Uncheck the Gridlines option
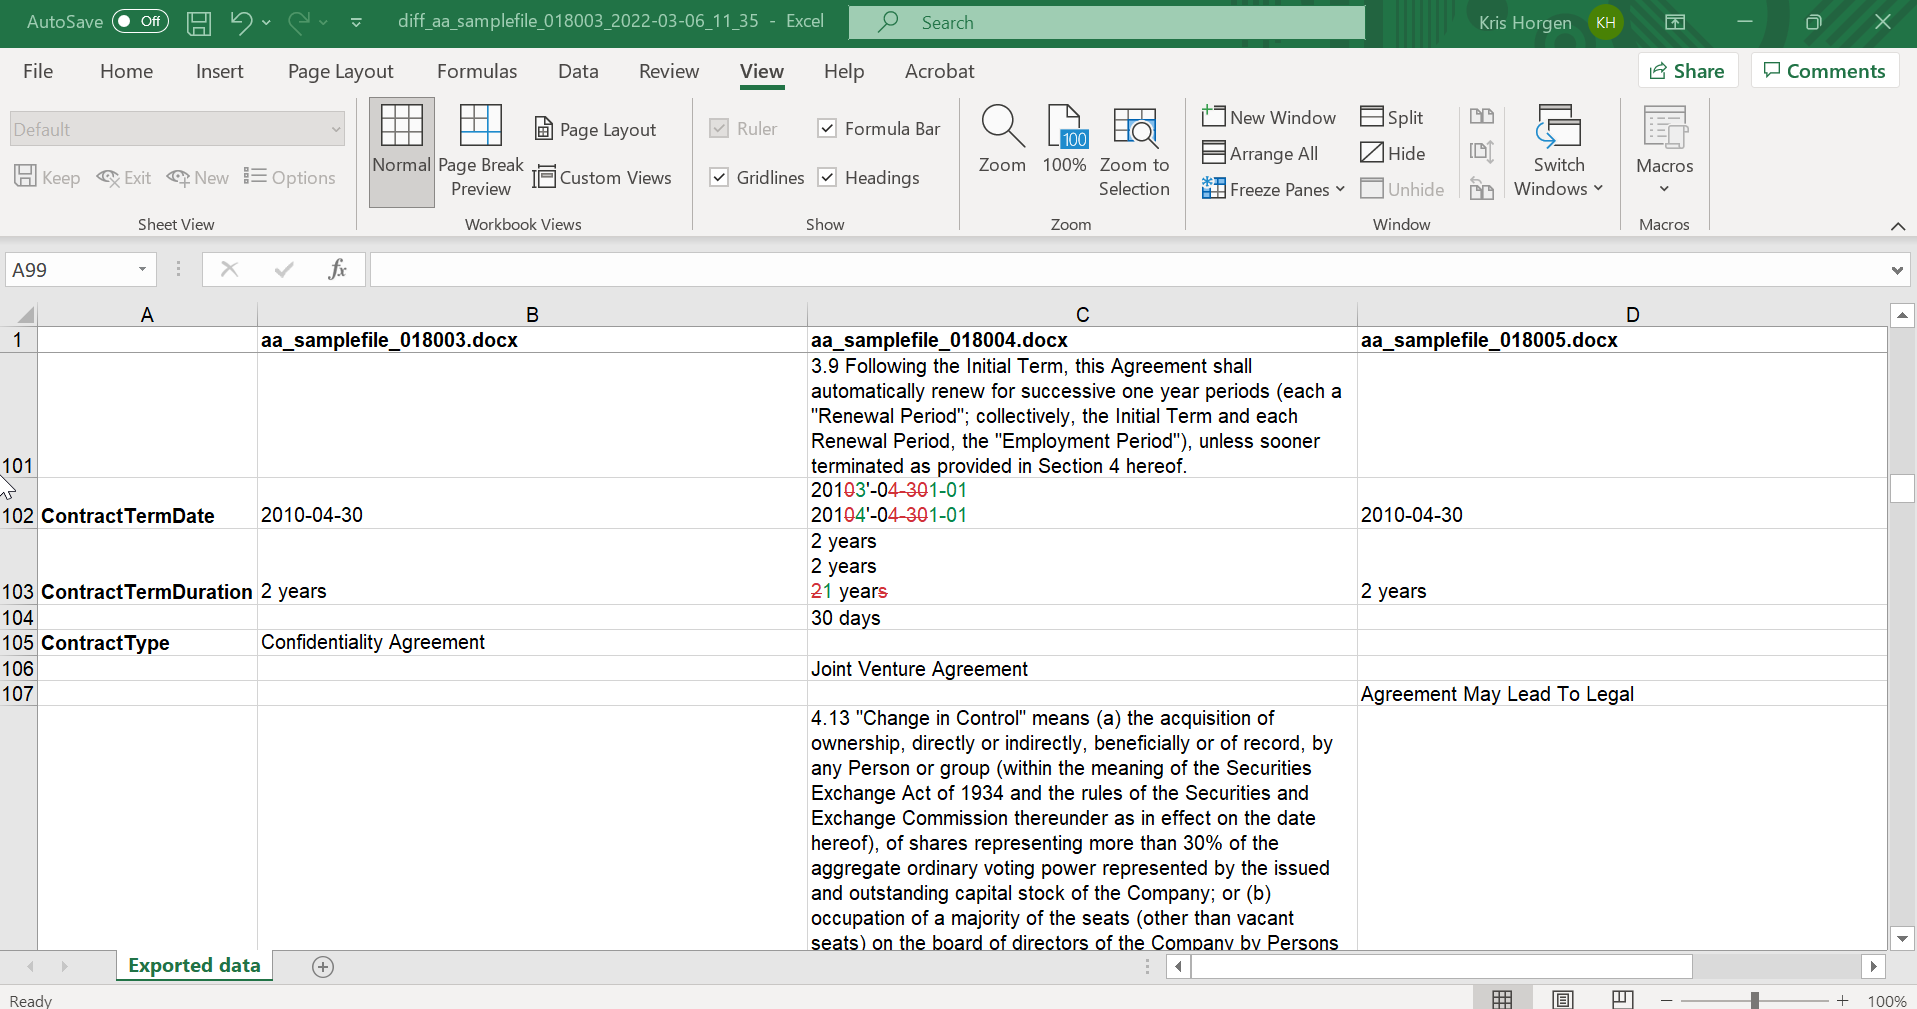The image size is (1917, 1009). tap(720, 177)
